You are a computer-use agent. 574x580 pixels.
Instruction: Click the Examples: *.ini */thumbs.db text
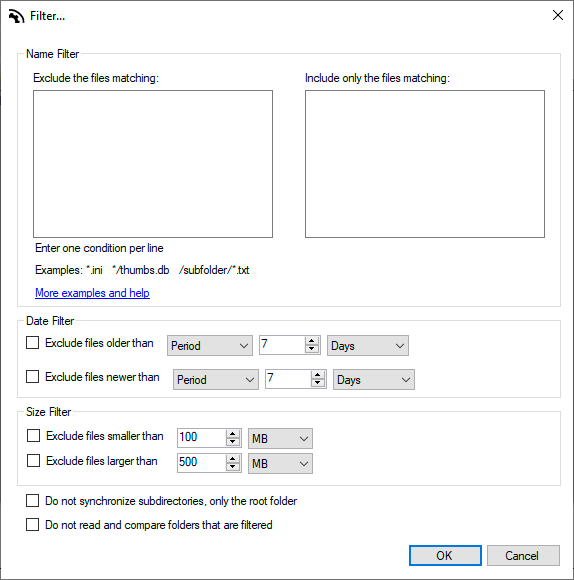(x=142, y=270)
